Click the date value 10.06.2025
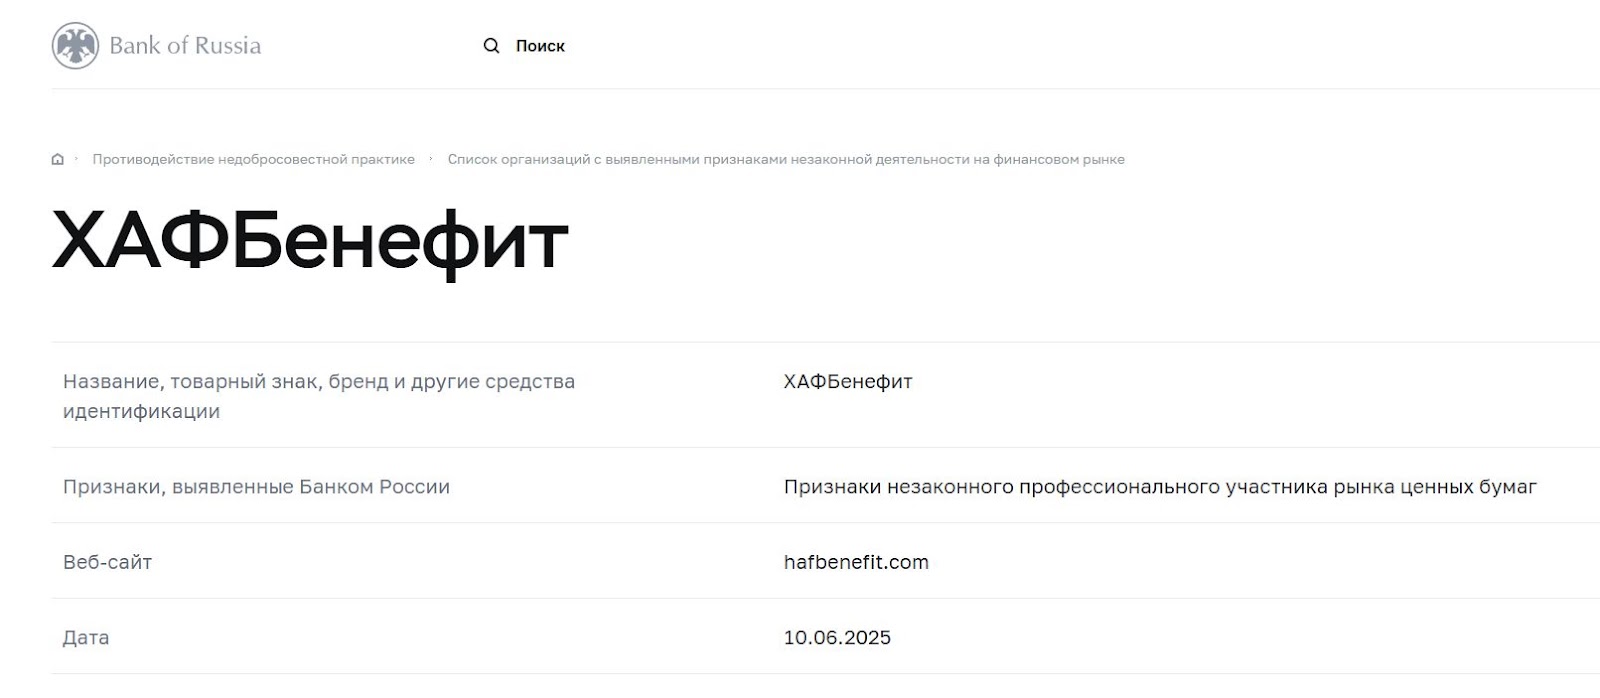This screenshot has height=698, width=1600. (x=837, y=637)
